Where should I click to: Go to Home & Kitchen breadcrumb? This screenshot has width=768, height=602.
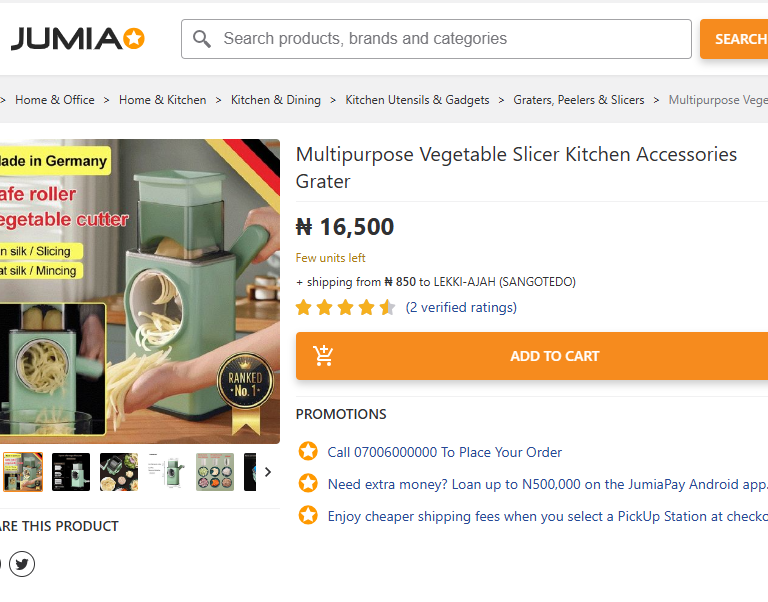pos(162,100)
